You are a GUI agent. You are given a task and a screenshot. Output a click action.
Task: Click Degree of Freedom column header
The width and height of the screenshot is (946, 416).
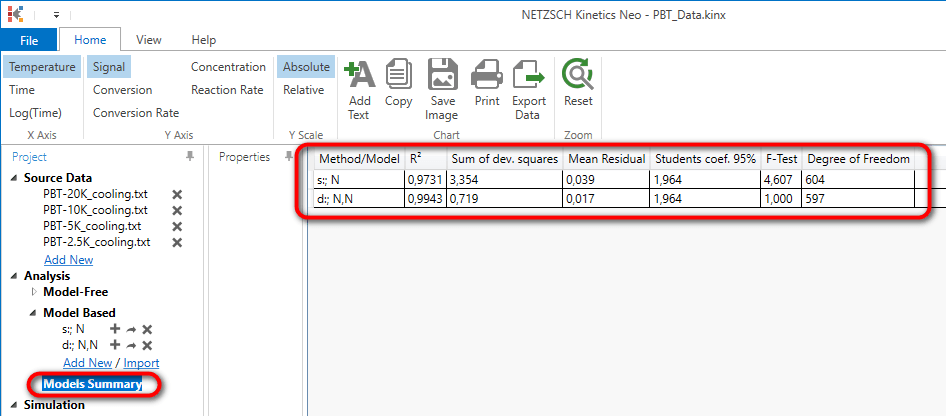click(858, 159)
